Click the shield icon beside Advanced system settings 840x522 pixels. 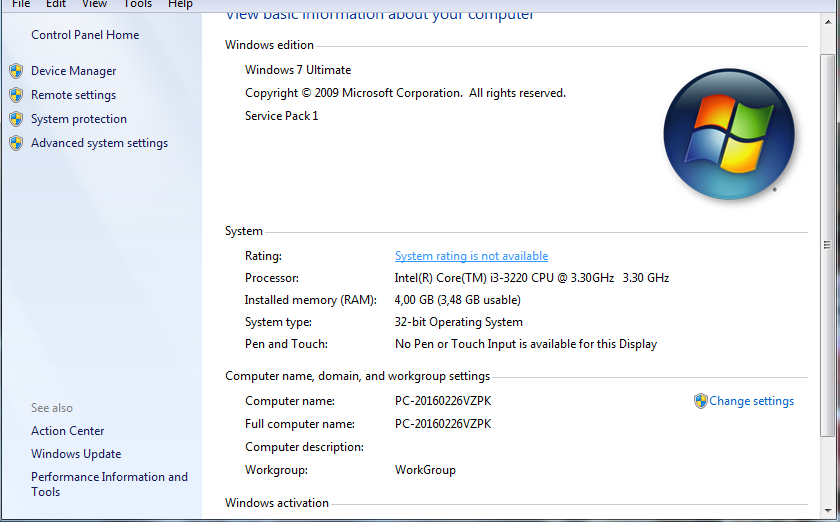(x=16, y=143)
